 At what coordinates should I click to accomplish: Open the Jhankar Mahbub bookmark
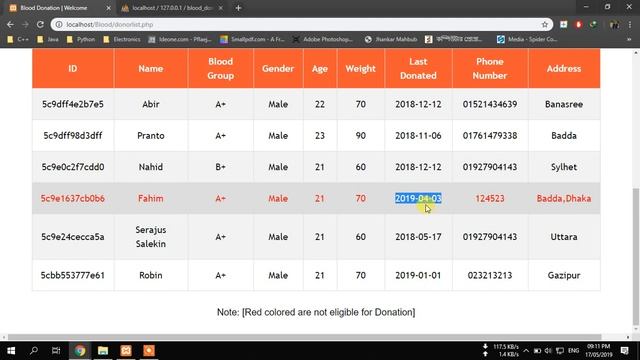pos(391,40)
